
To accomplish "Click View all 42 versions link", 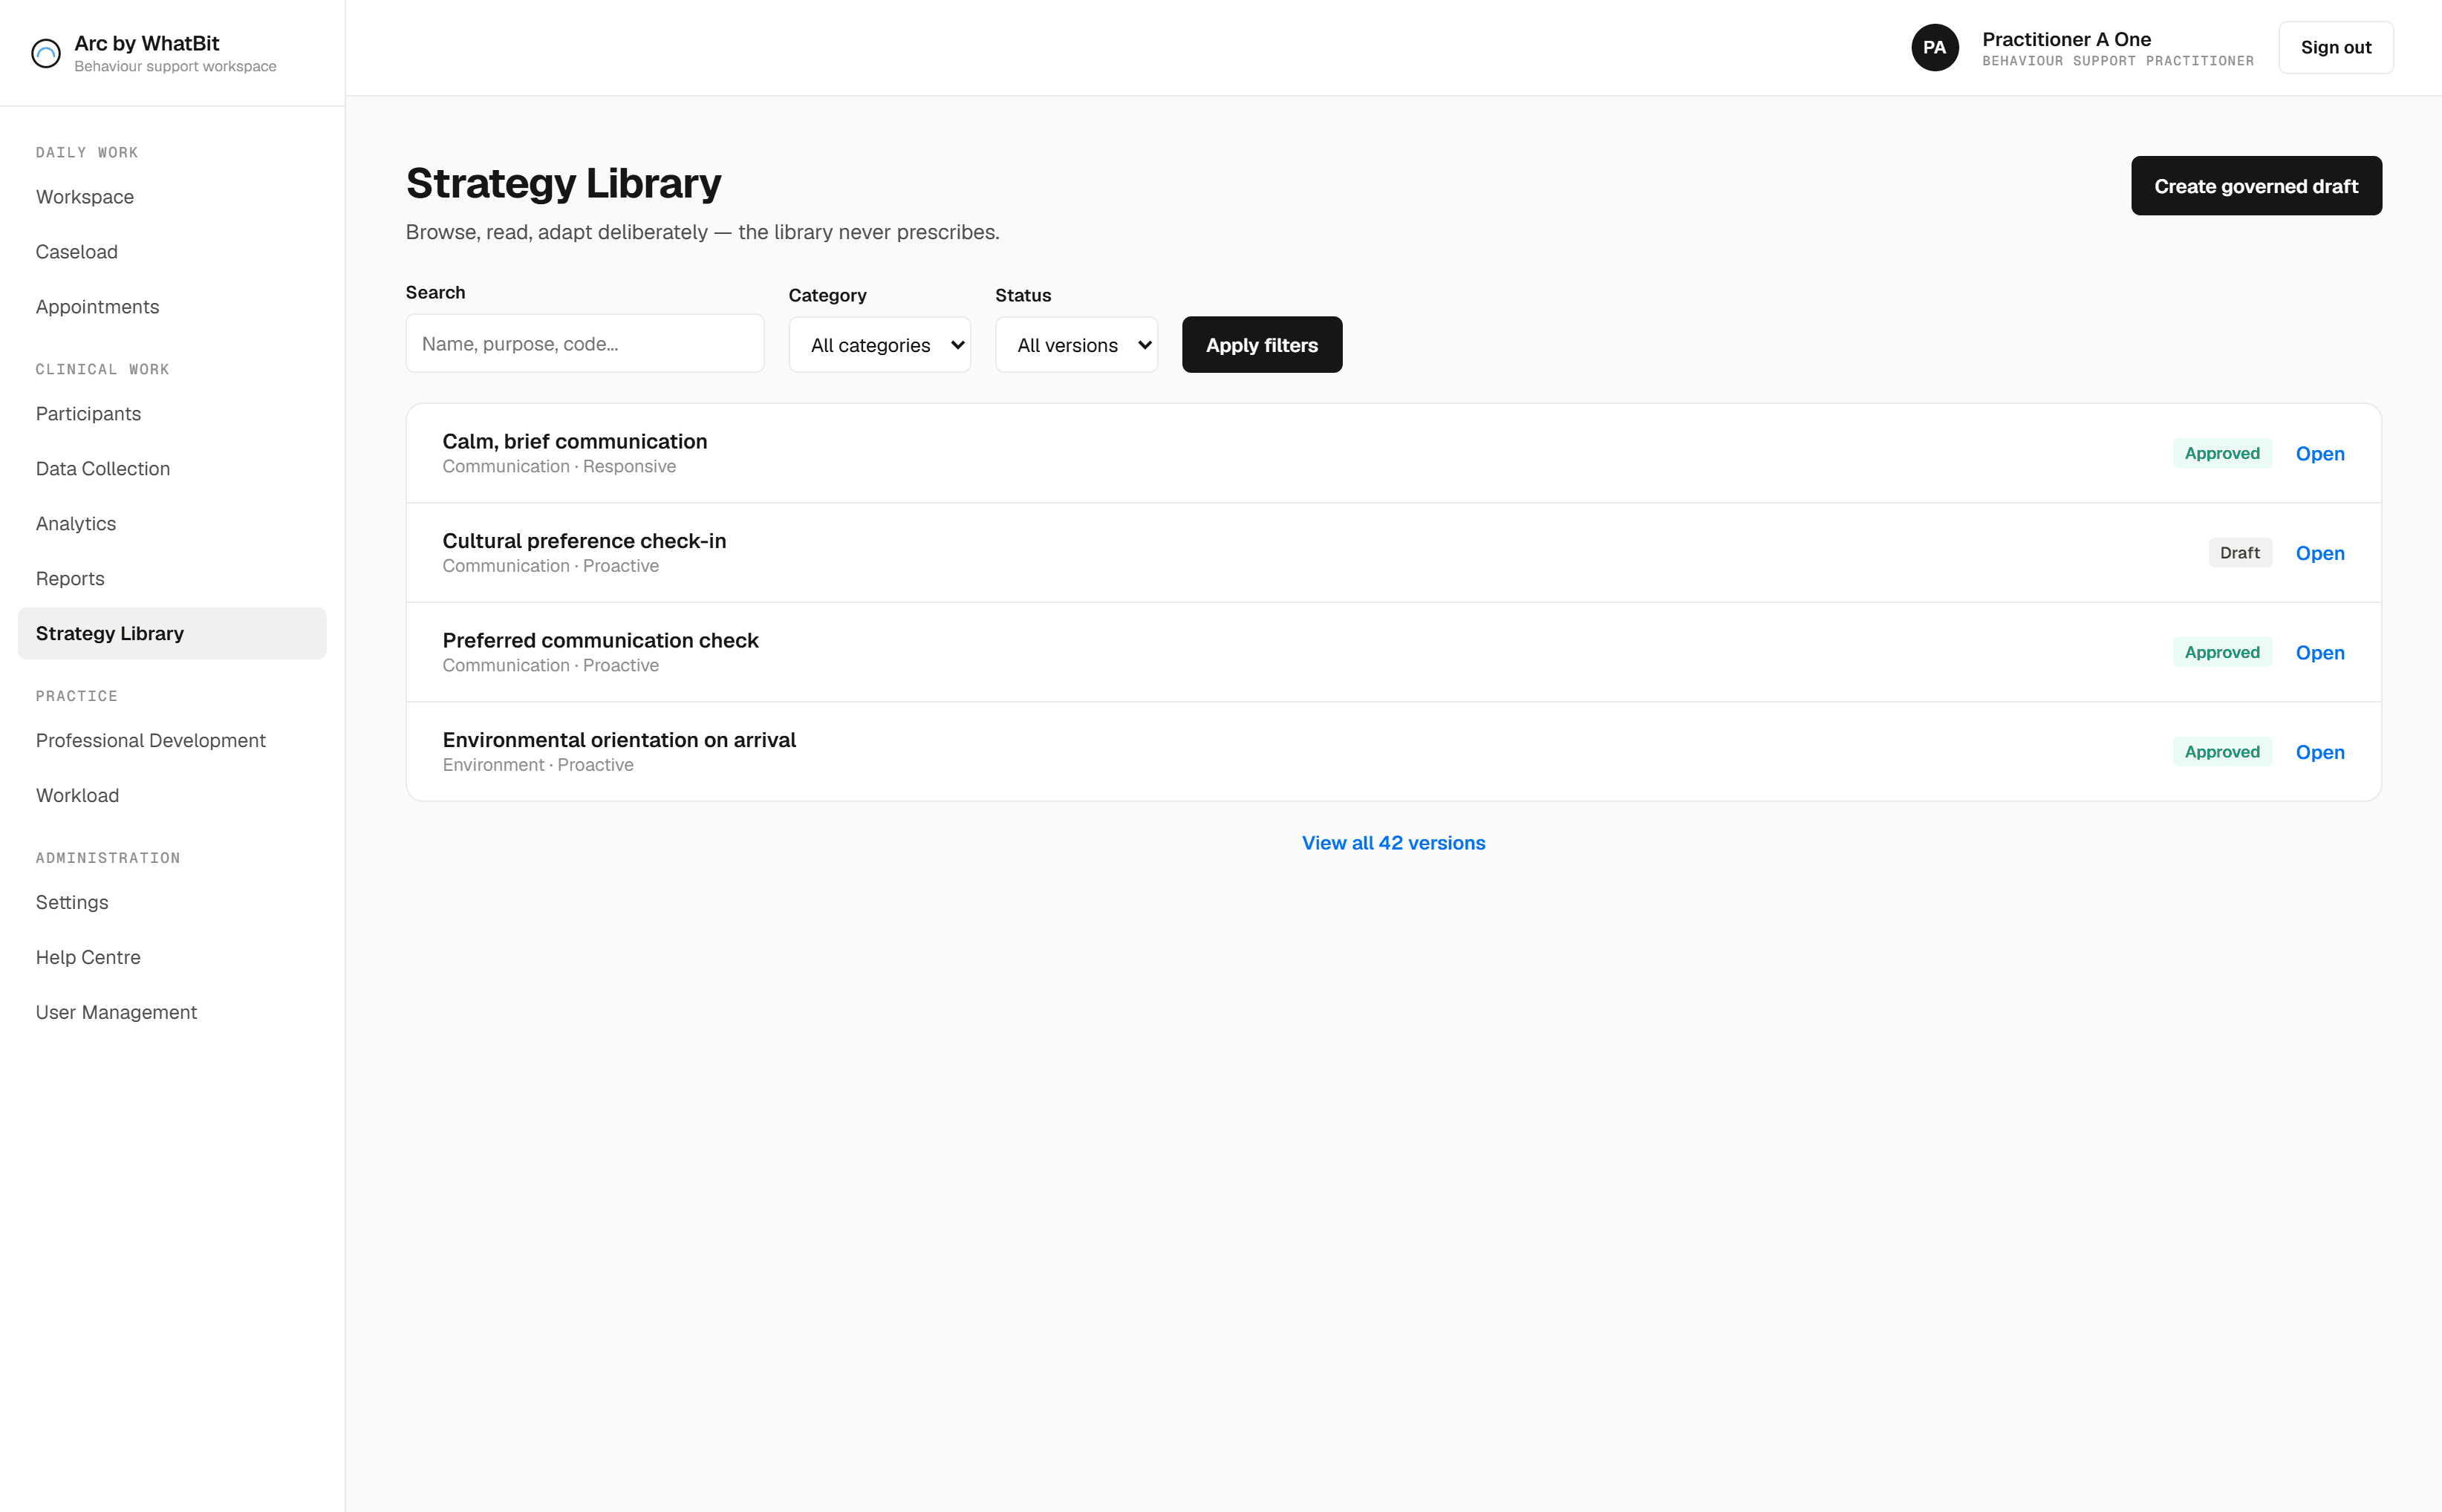I will point(1393,843).
